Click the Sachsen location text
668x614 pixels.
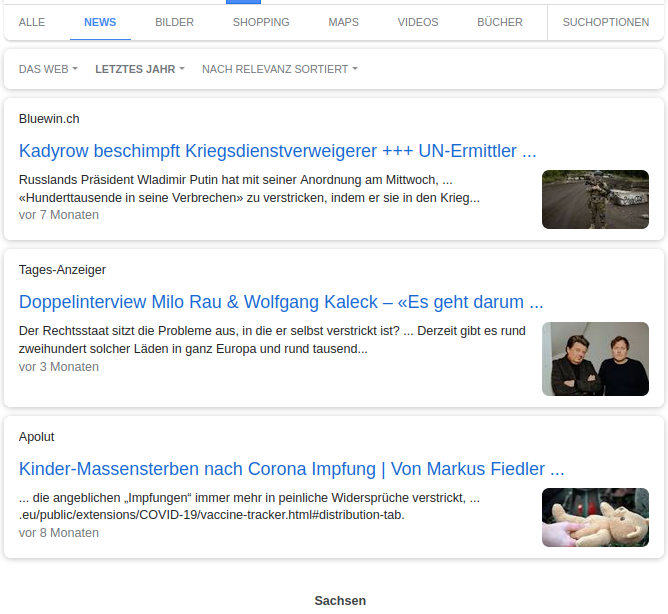tap(340, 601)
